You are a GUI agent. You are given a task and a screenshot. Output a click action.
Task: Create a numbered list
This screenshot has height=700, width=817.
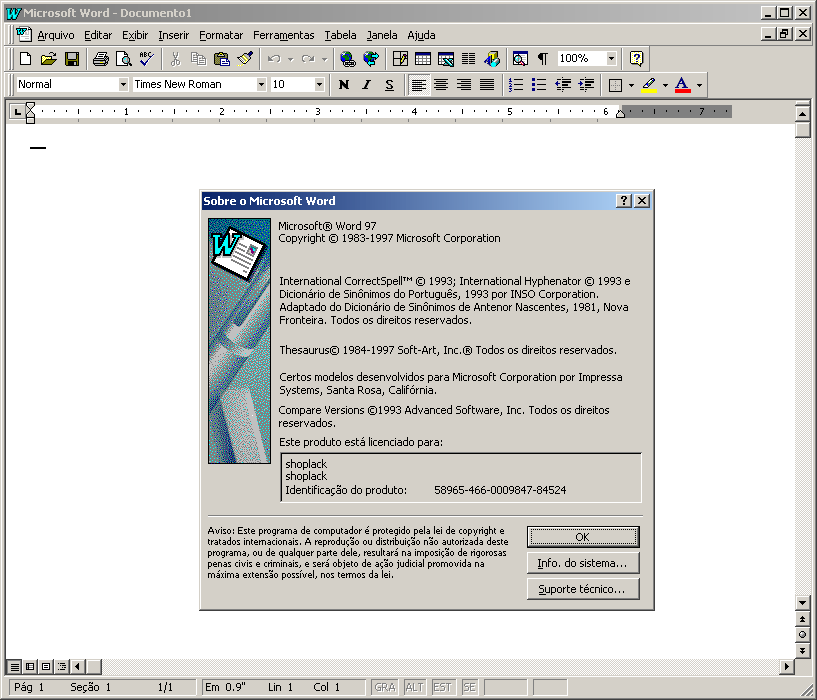click(x=516, y=84)
